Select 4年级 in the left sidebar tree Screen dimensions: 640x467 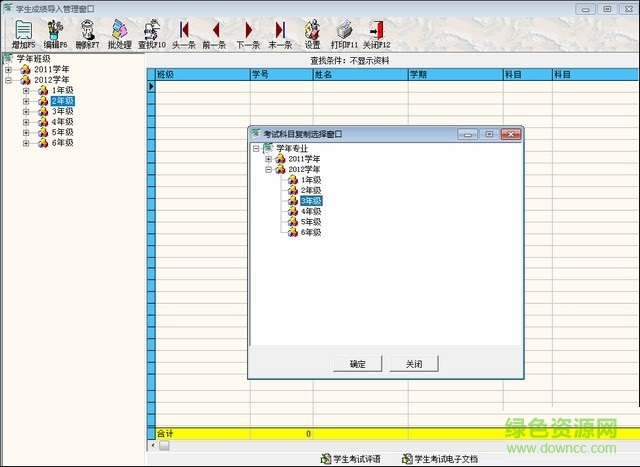(x=62, y=122)
